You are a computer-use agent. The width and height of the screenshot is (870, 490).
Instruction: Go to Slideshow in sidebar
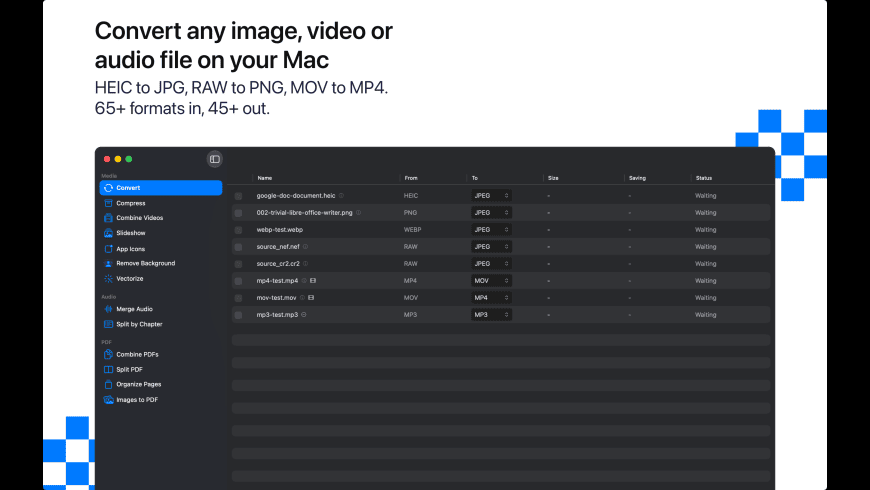[131, 233]
